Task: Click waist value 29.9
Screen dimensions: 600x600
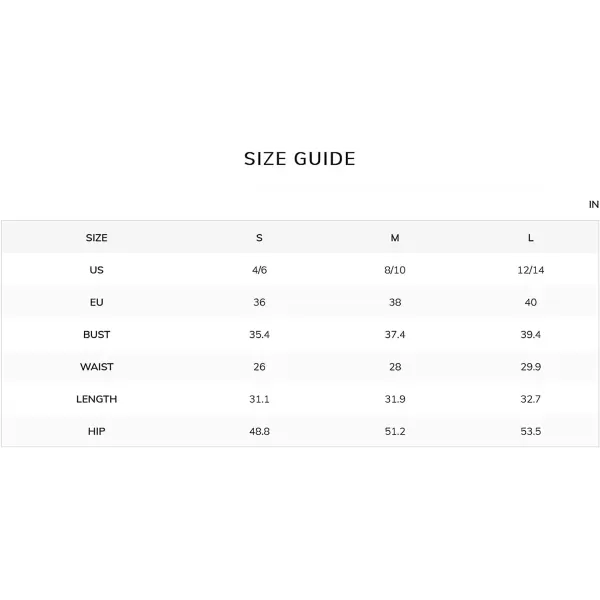Action: pos(530,367)
